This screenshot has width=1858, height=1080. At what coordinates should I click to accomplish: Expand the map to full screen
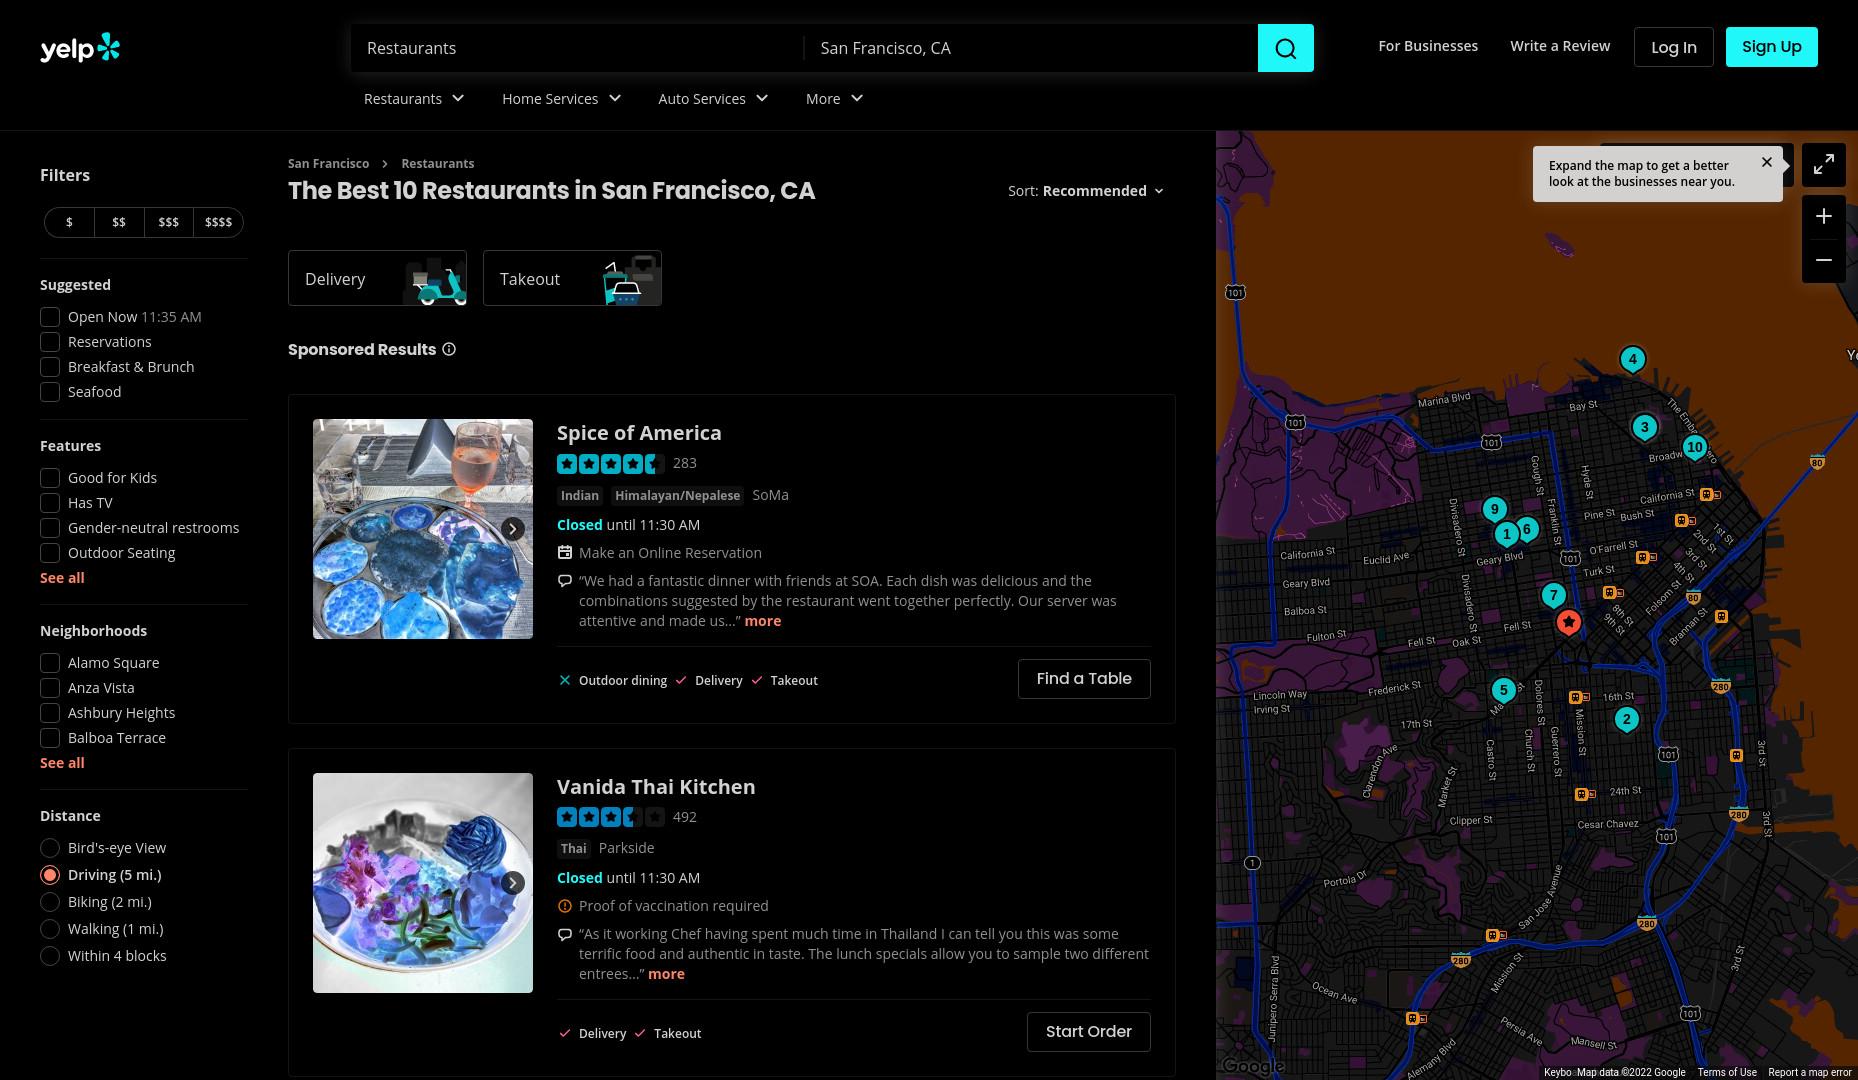pos(1824,164)
